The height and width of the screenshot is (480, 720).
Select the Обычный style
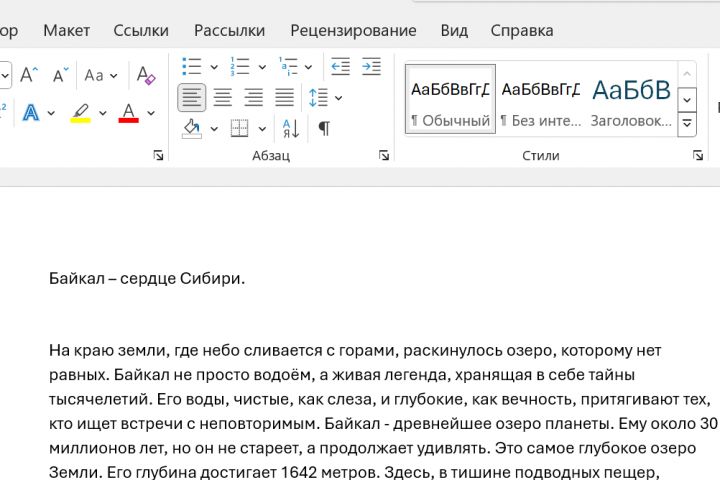pyautogui.click(x=450, y=99)
